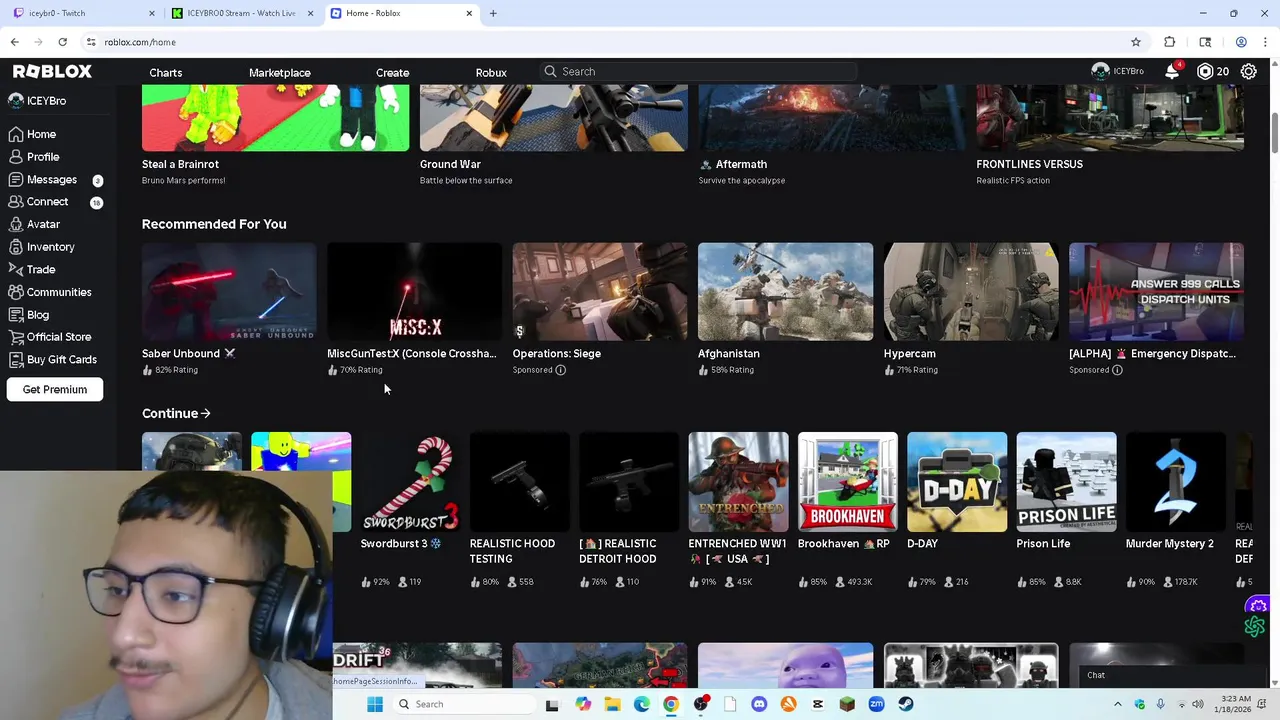Click the volume icon in system tray

pyautogui.click(x=1198, y=704)
